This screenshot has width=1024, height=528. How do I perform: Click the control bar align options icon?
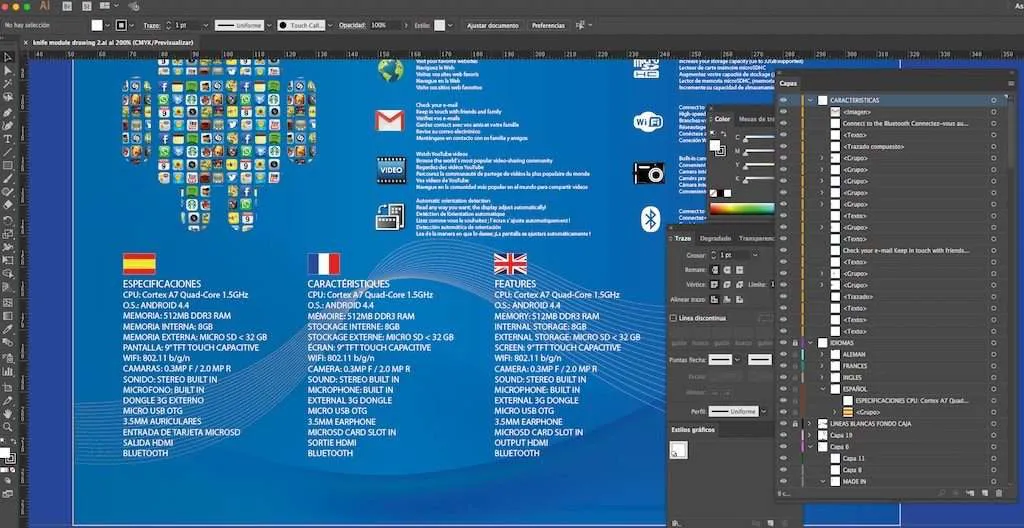coord(581,25)
